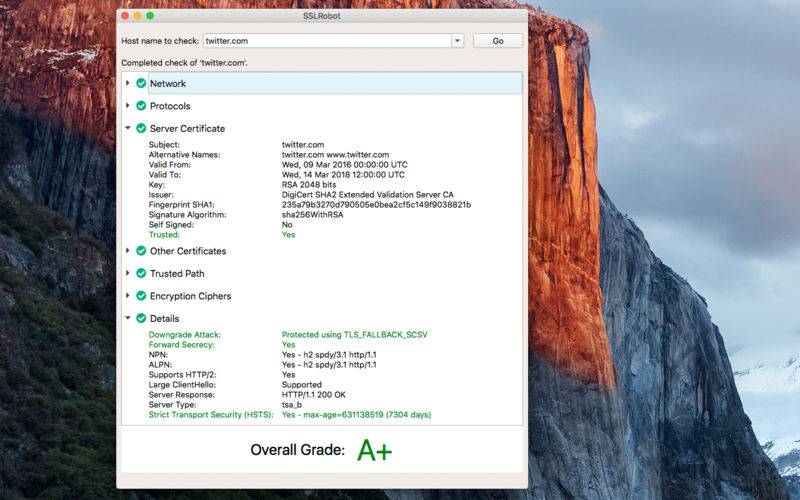Zoom the SSLRobot window with green button
800x500 pixels.
150,16
